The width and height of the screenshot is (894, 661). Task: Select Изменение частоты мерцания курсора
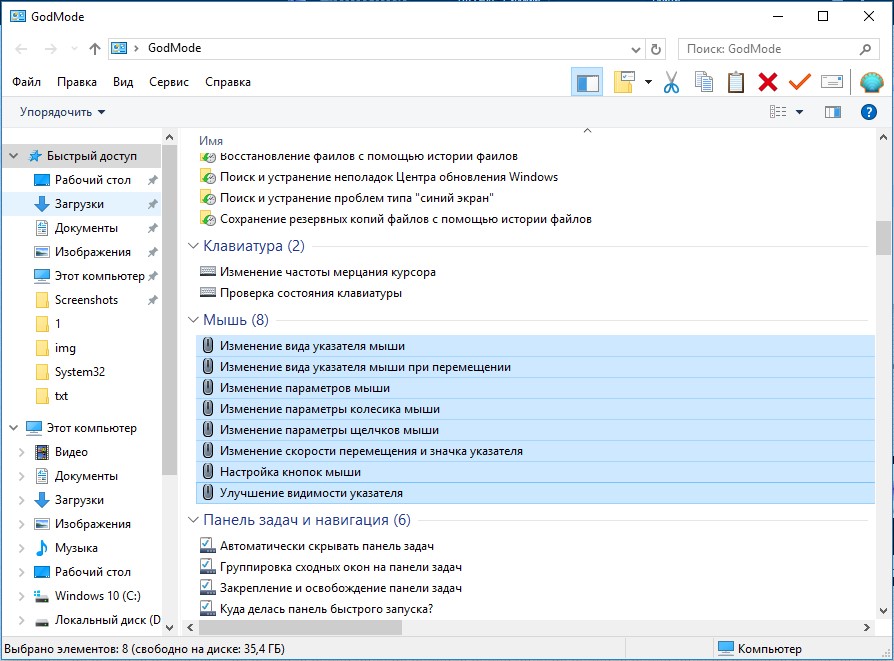point(327,272)
